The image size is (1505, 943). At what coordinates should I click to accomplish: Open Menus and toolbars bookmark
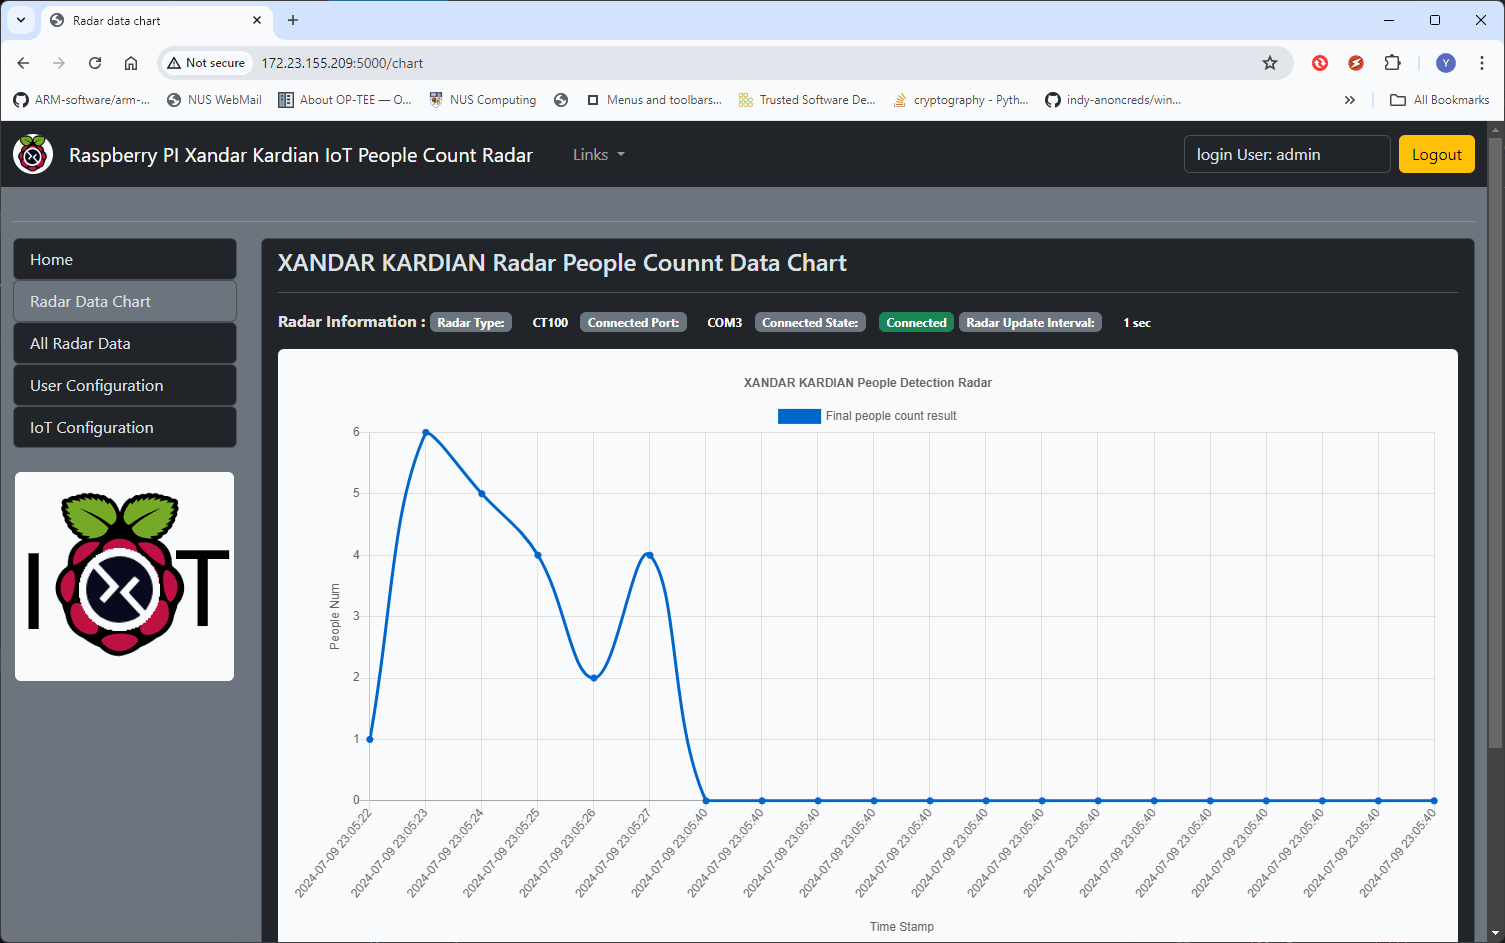654,100
